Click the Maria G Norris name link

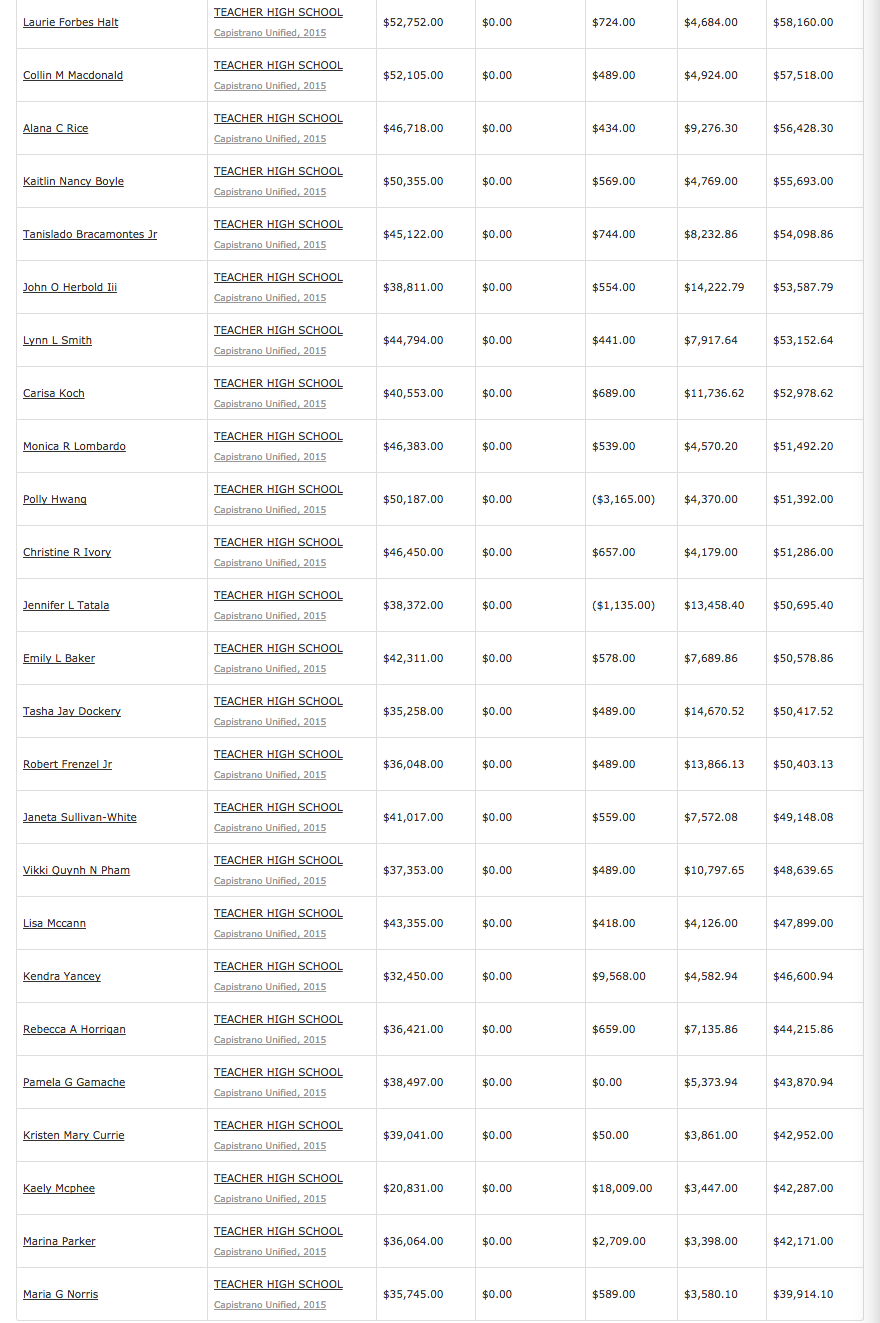tap(61, 1294)
